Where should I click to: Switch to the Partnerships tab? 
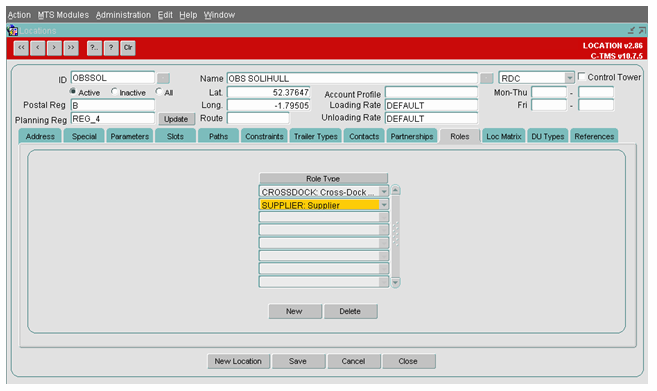[412, 136]
